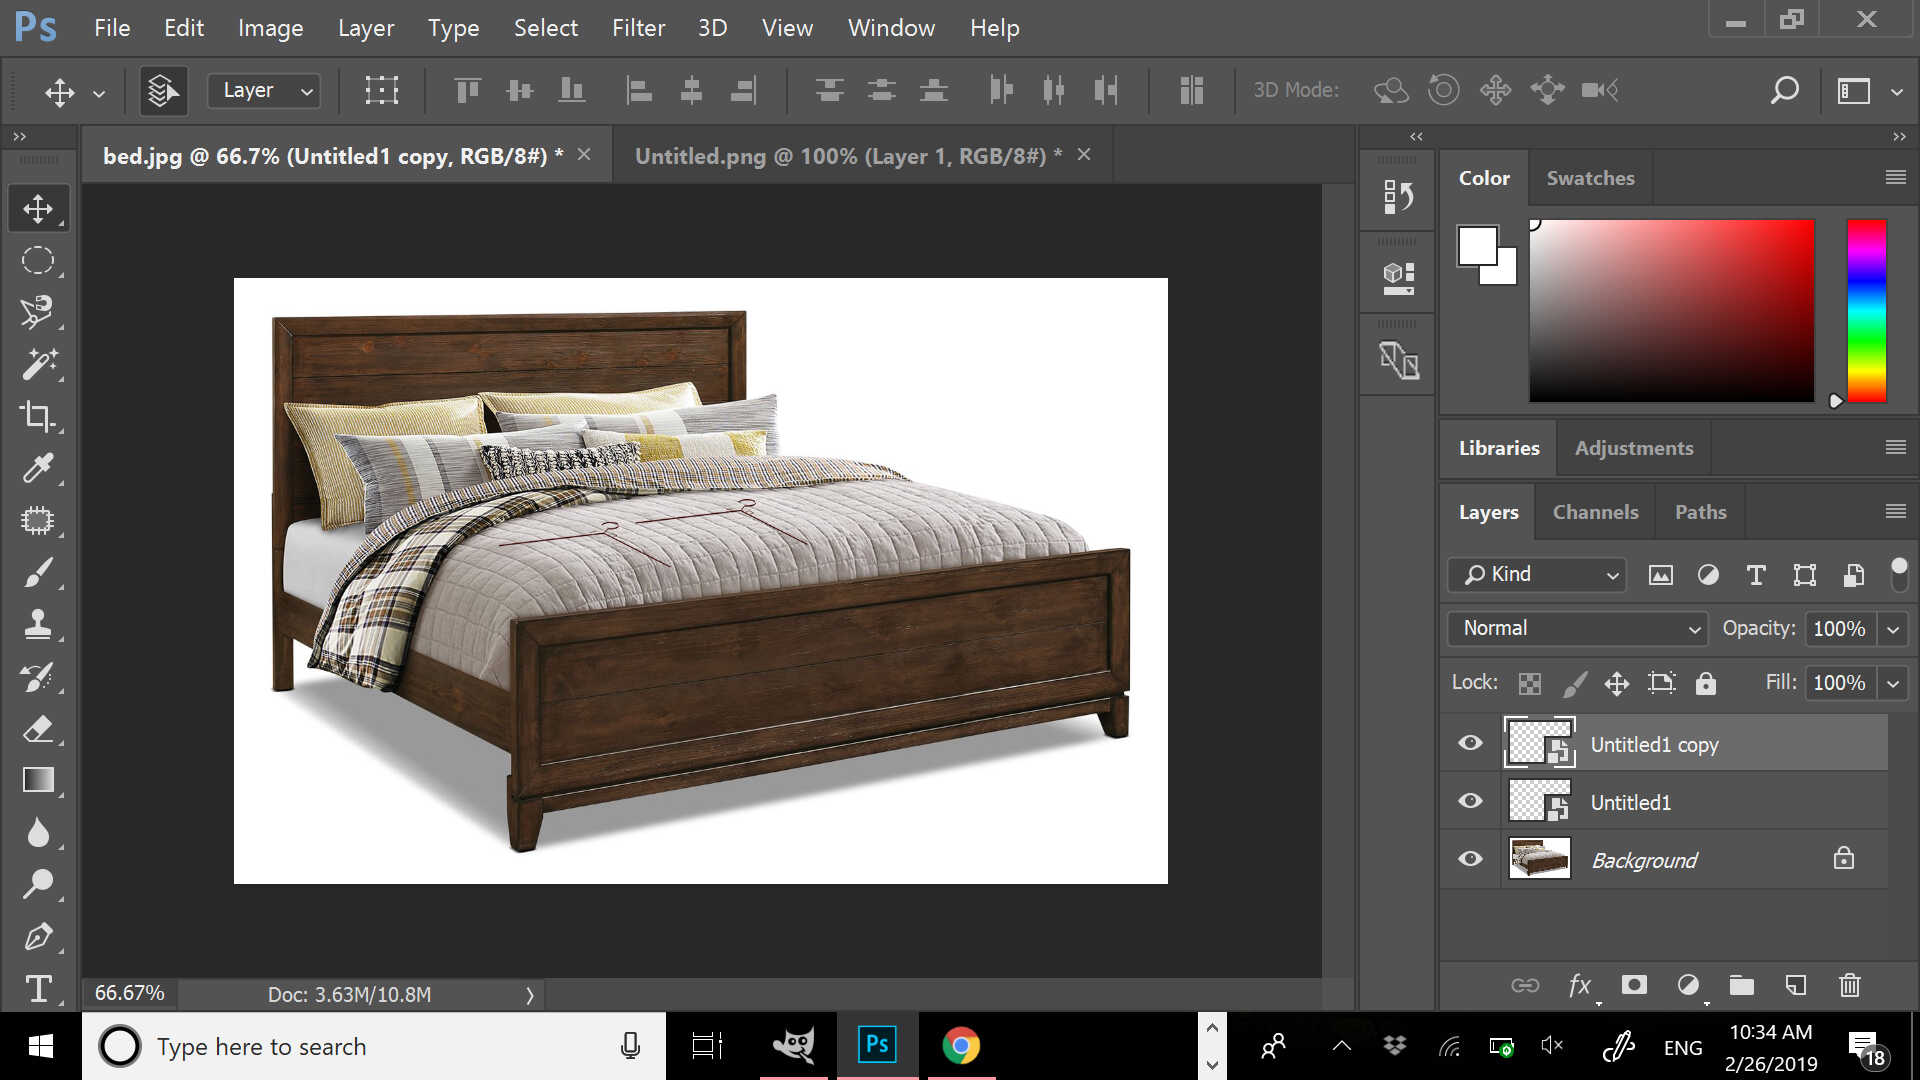Select the Eraser tool

[38, 729]
